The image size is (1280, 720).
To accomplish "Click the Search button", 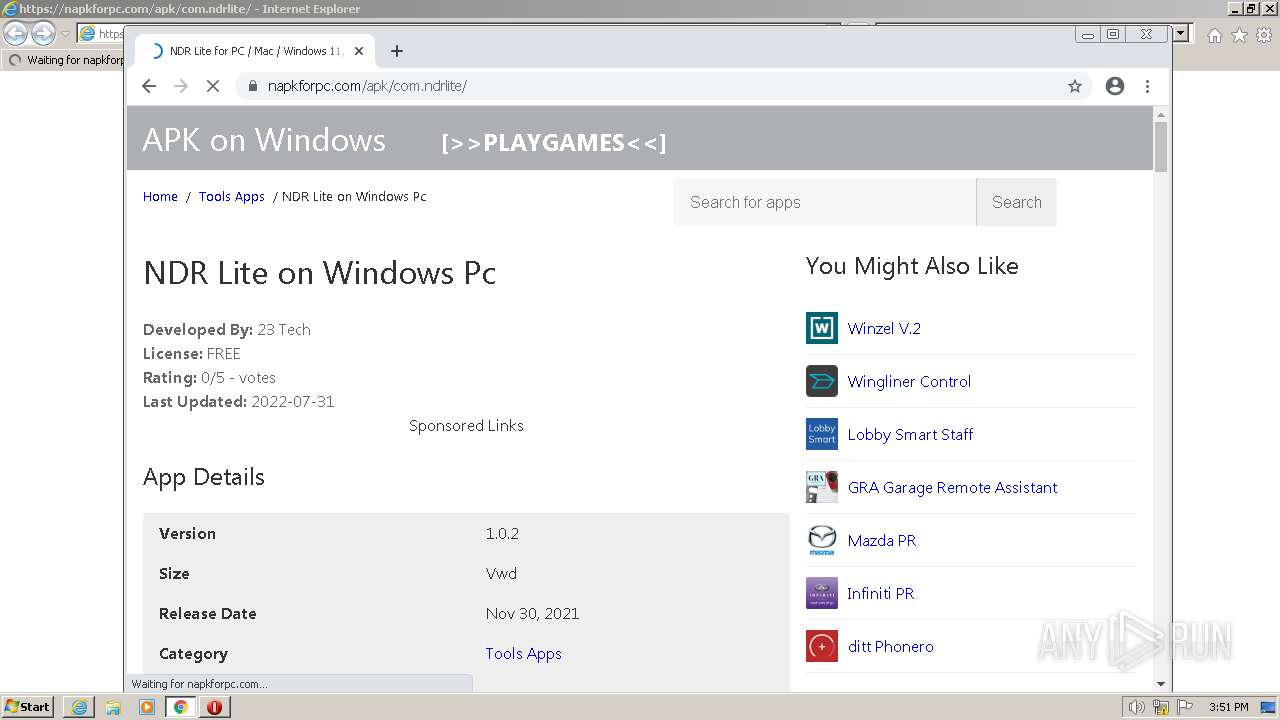I will click(1016, 202).
